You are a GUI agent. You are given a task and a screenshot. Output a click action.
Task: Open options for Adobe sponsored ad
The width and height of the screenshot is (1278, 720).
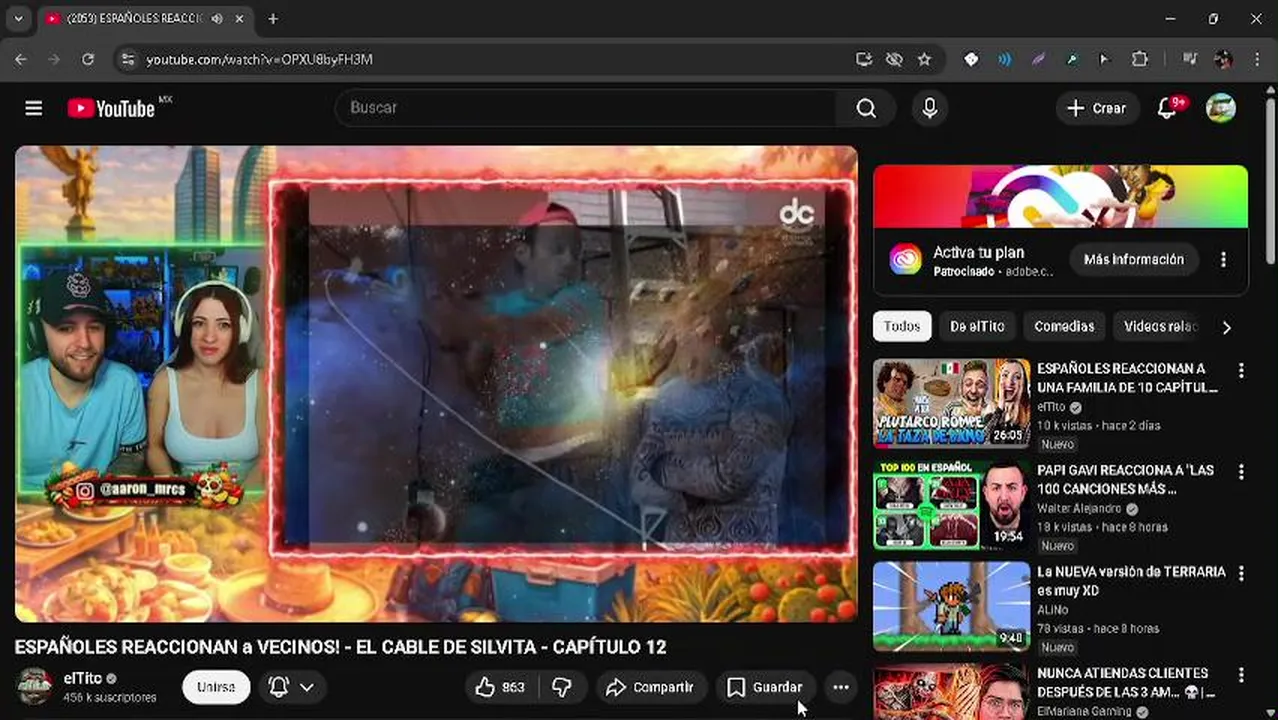1223,260
